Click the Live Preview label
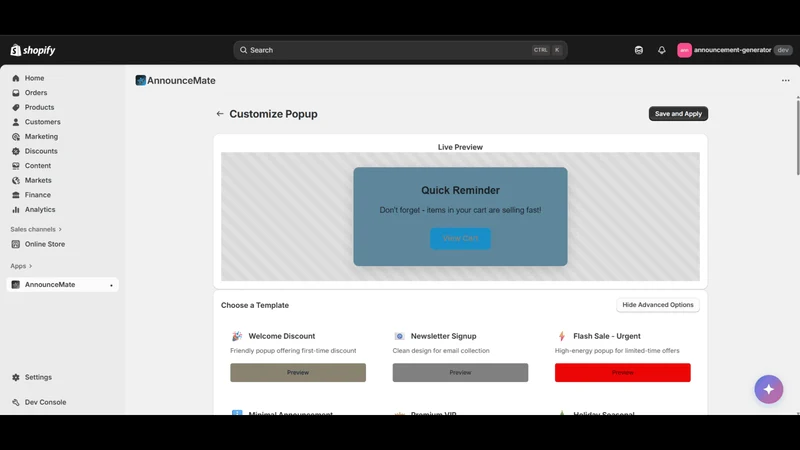This screenshot has height=450, width=800. [x=460, y=147]
